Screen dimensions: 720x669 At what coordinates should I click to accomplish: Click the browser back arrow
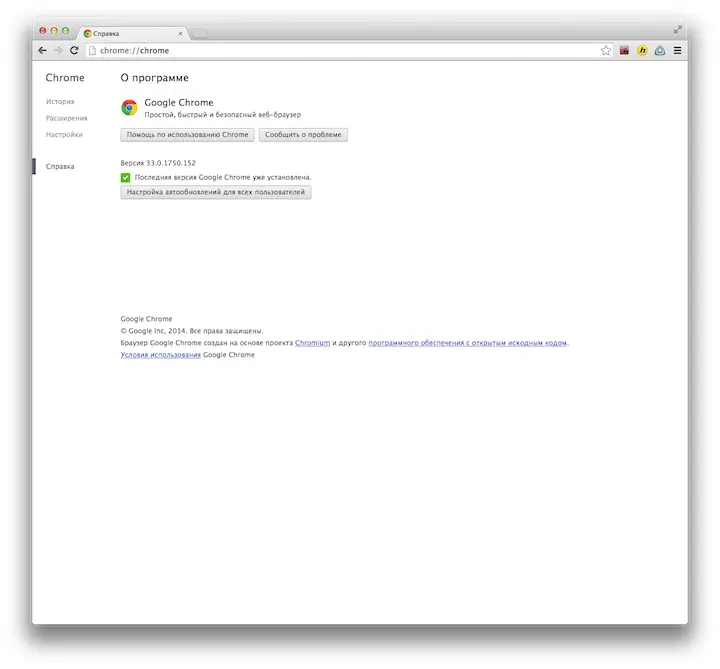pyautogui.click(x=42, y=50)
